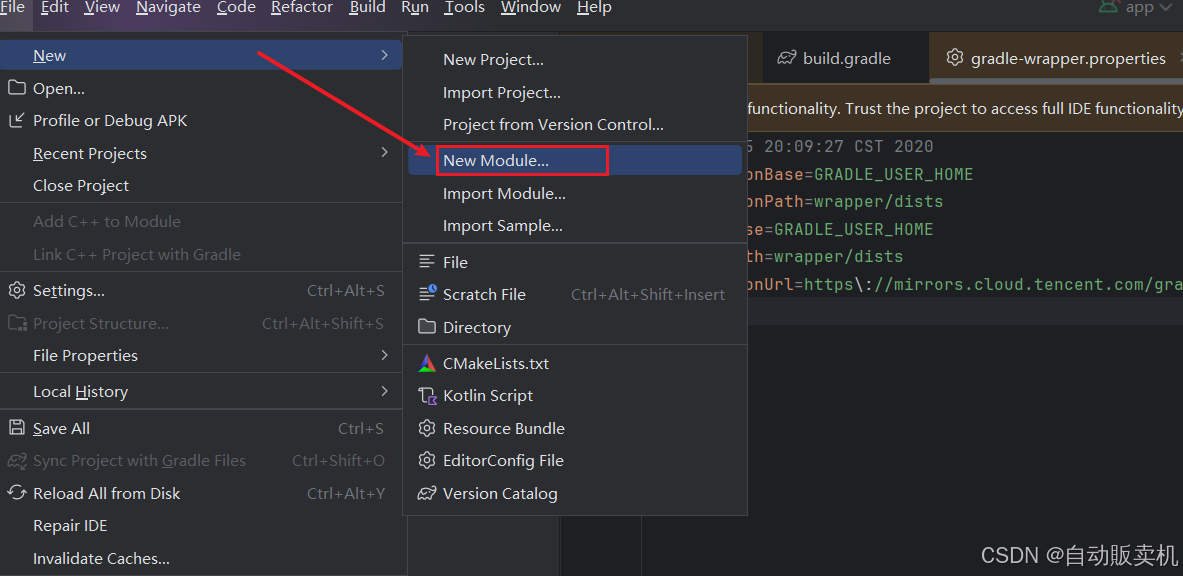Click the gear icon on gradle-wrapper.properties tab
Image resolution: width=1183 pixels, height=576 pixels.
click(955, 58)
